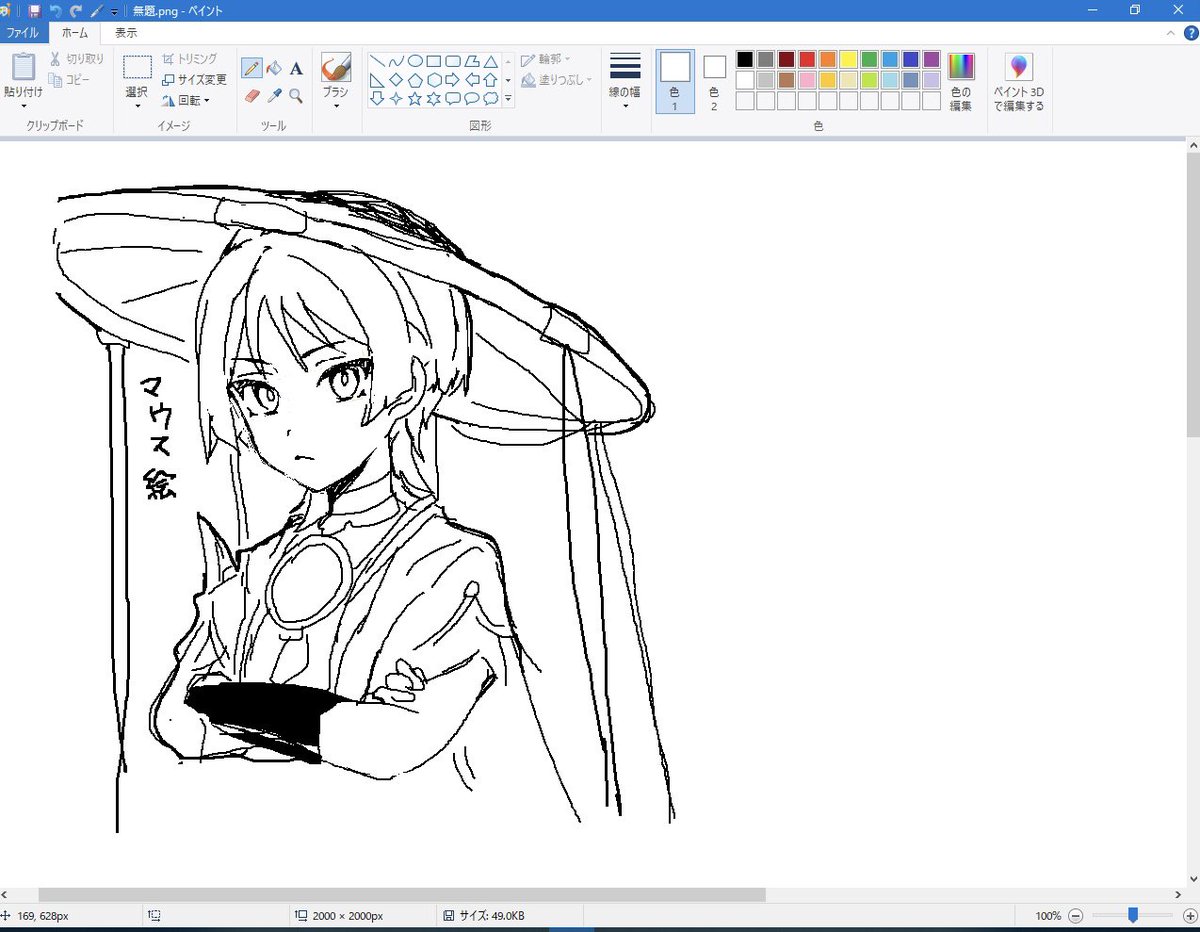Move the shapes gallery down one row
This screenshot has height=932, width=1200.
coord(508,80)
